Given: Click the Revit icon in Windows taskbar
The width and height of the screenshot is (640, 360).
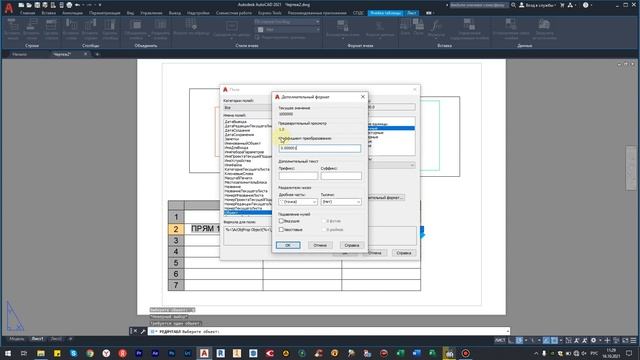Looking at the screenshot, I should pos(220,353).
